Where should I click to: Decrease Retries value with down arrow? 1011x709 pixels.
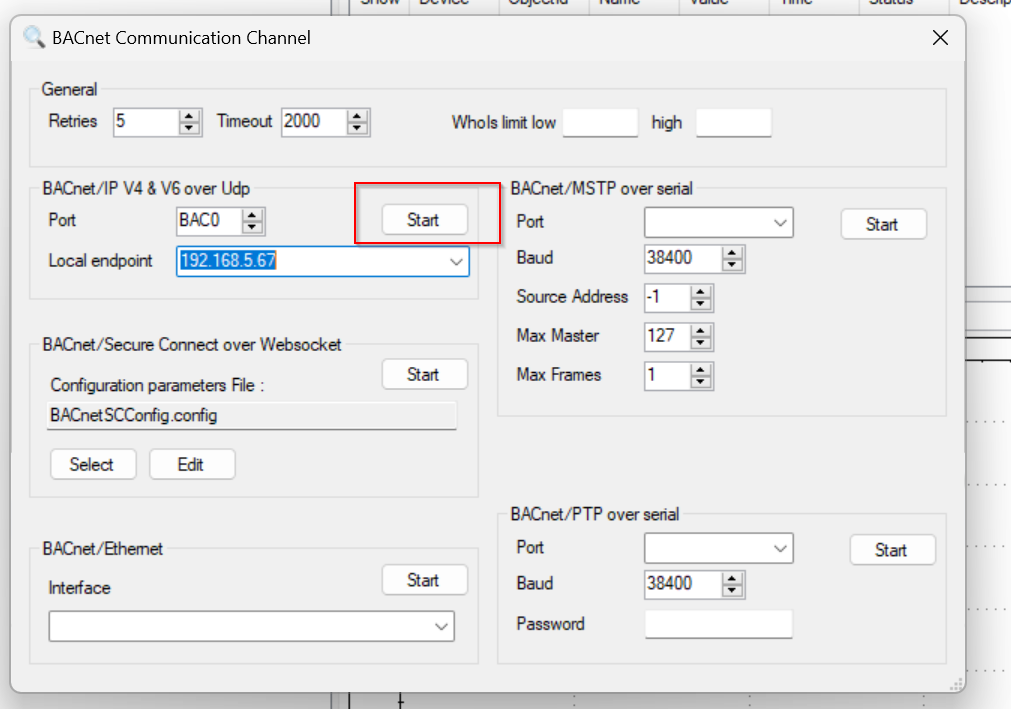189,128
